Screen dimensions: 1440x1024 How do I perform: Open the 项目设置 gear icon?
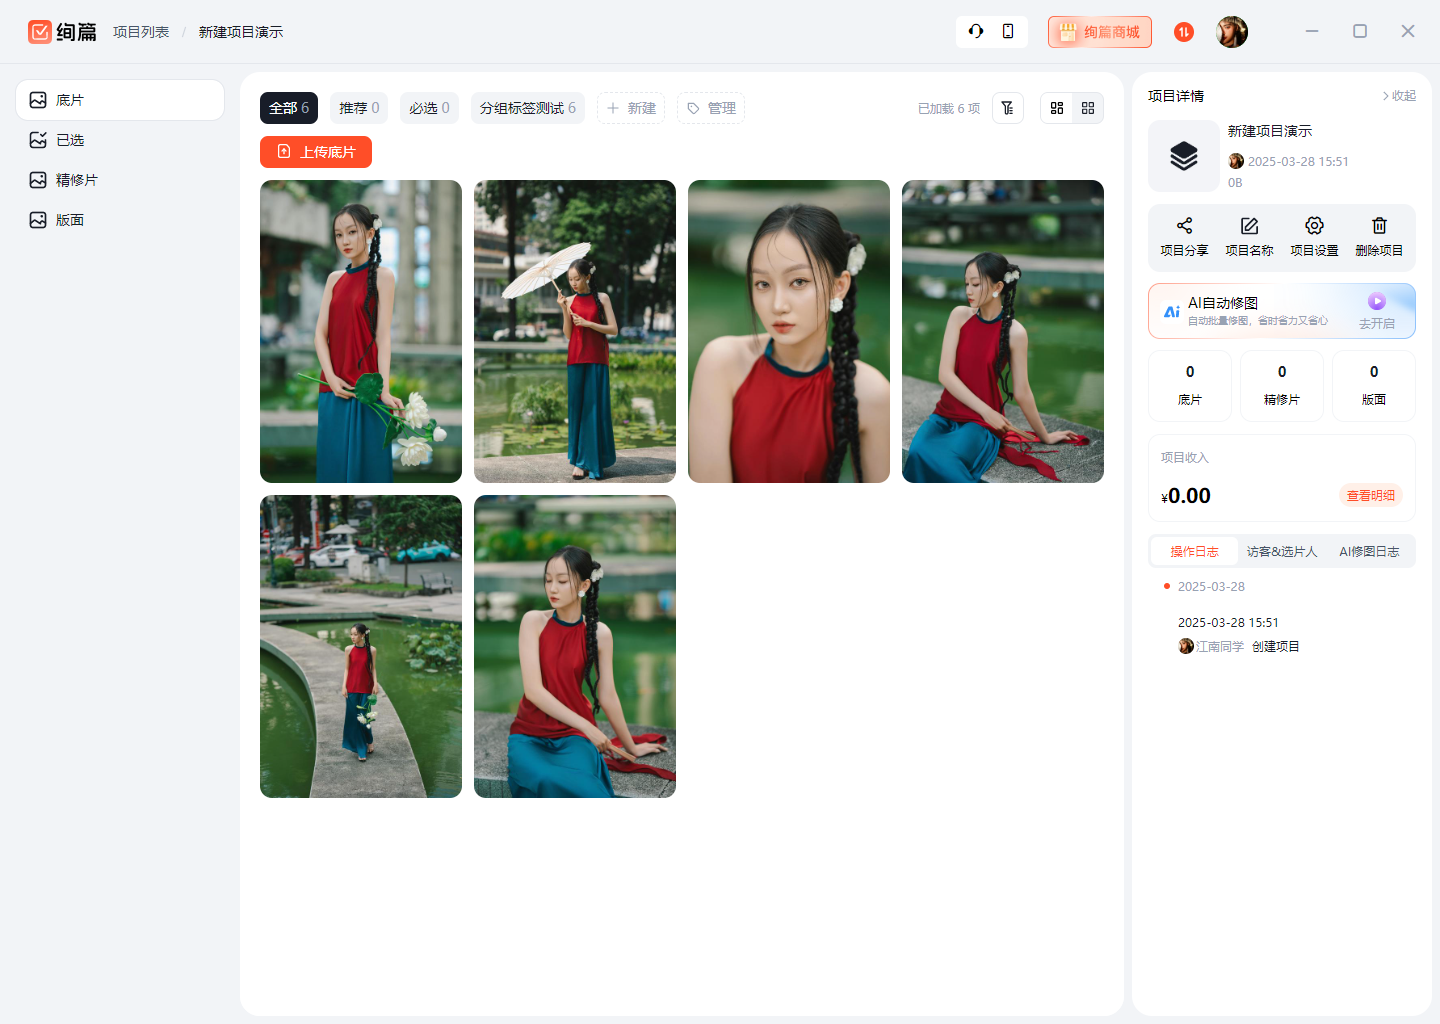[x=1314, y=226]
